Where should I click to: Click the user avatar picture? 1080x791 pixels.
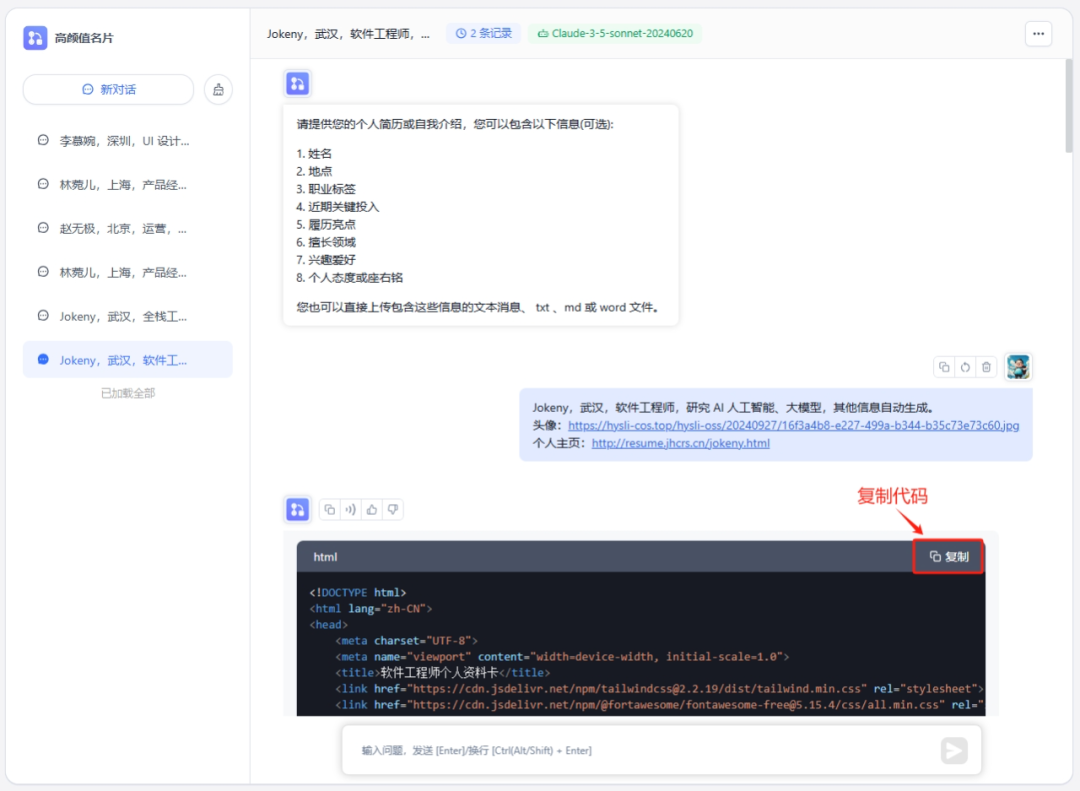coord(1018,367)
